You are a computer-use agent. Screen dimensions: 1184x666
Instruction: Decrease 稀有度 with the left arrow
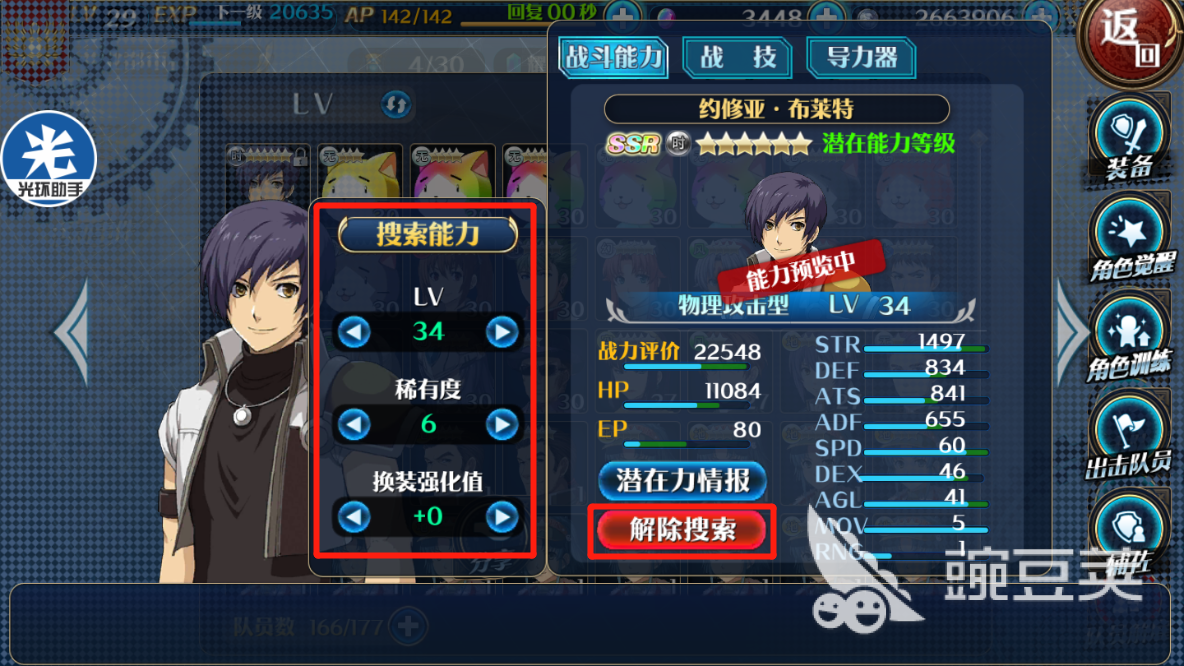(353, 424)
